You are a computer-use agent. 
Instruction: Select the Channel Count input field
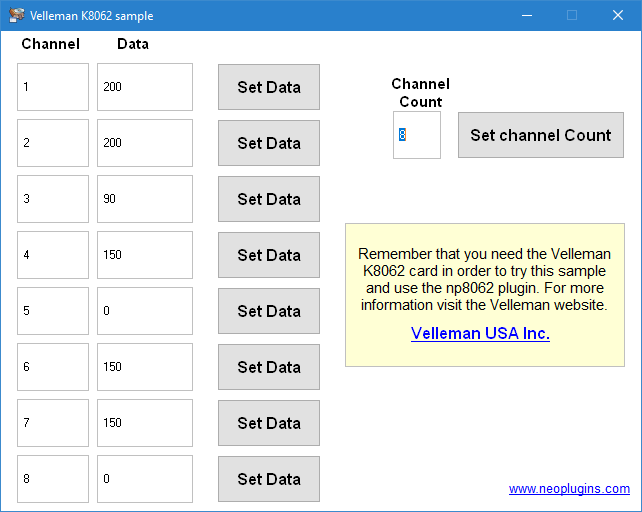pyautogui.click(x=417, y=135)
